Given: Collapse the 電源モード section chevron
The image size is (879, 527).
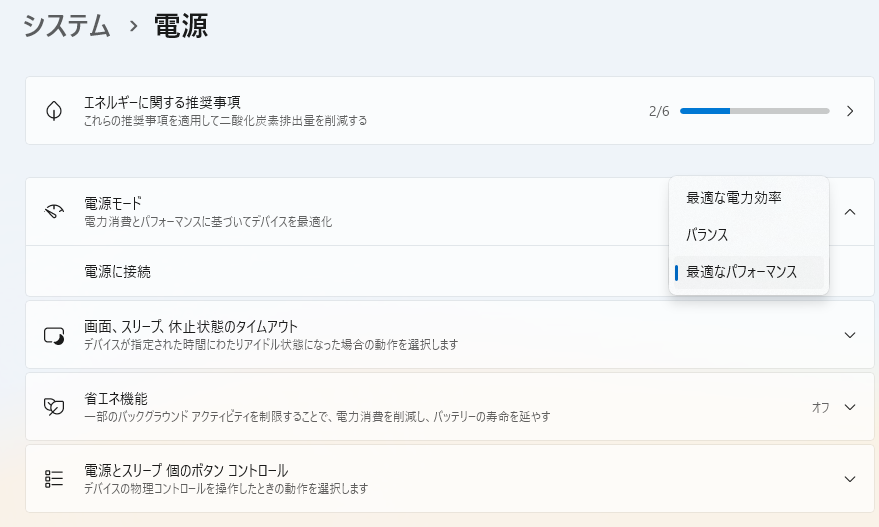Looking at the screenshot, I should pos(850,212).
